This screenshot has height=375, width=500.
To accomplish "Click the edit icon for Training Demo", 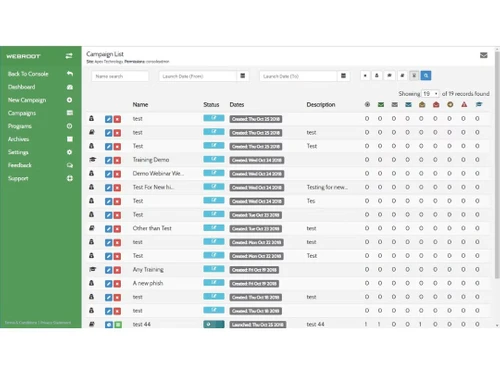I will [x=109, y=160].
